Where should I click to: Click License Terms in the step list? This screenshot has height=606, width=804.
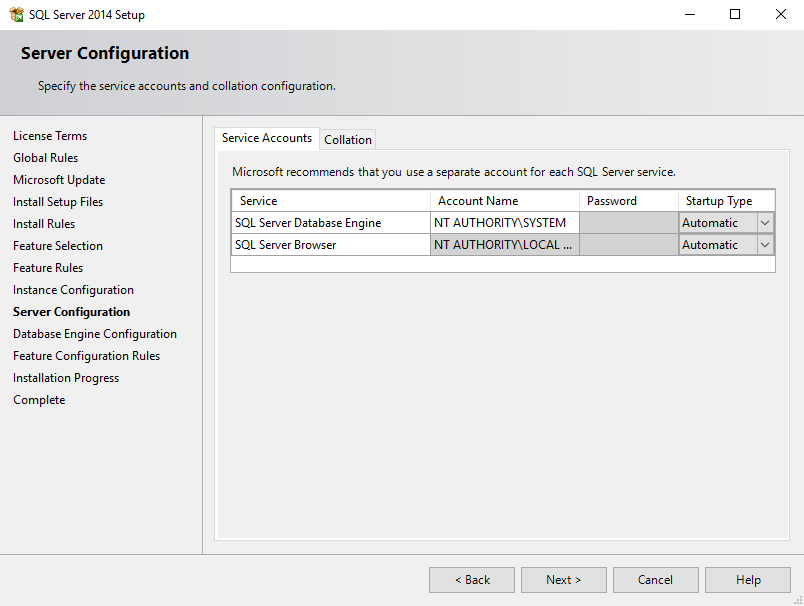point(50,136)
